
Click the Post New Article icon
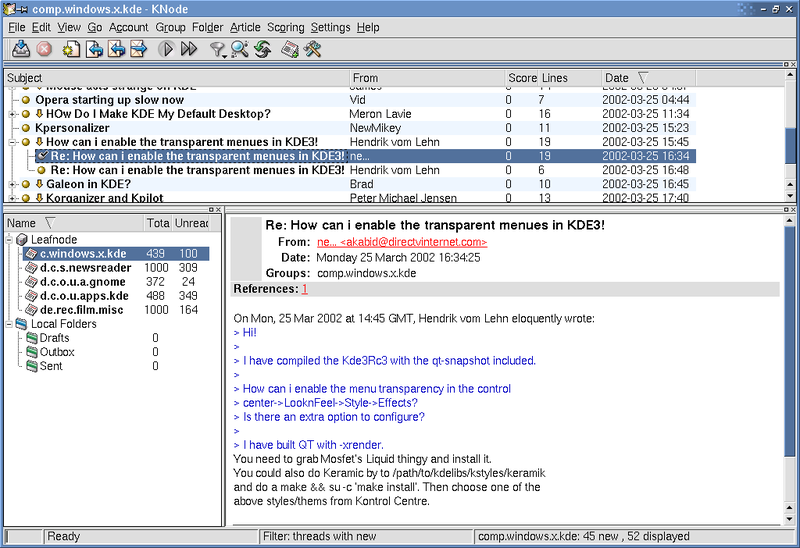pyautogui.click(x=71, y=49)
